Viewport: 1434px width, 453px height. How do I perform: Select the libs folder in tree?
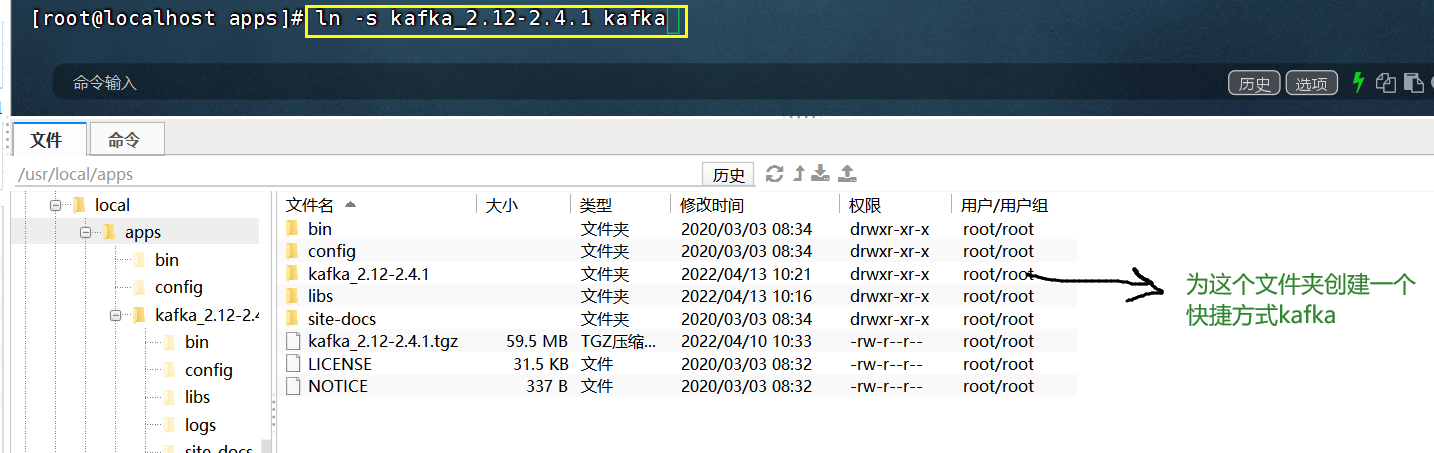tap(198, 397)
